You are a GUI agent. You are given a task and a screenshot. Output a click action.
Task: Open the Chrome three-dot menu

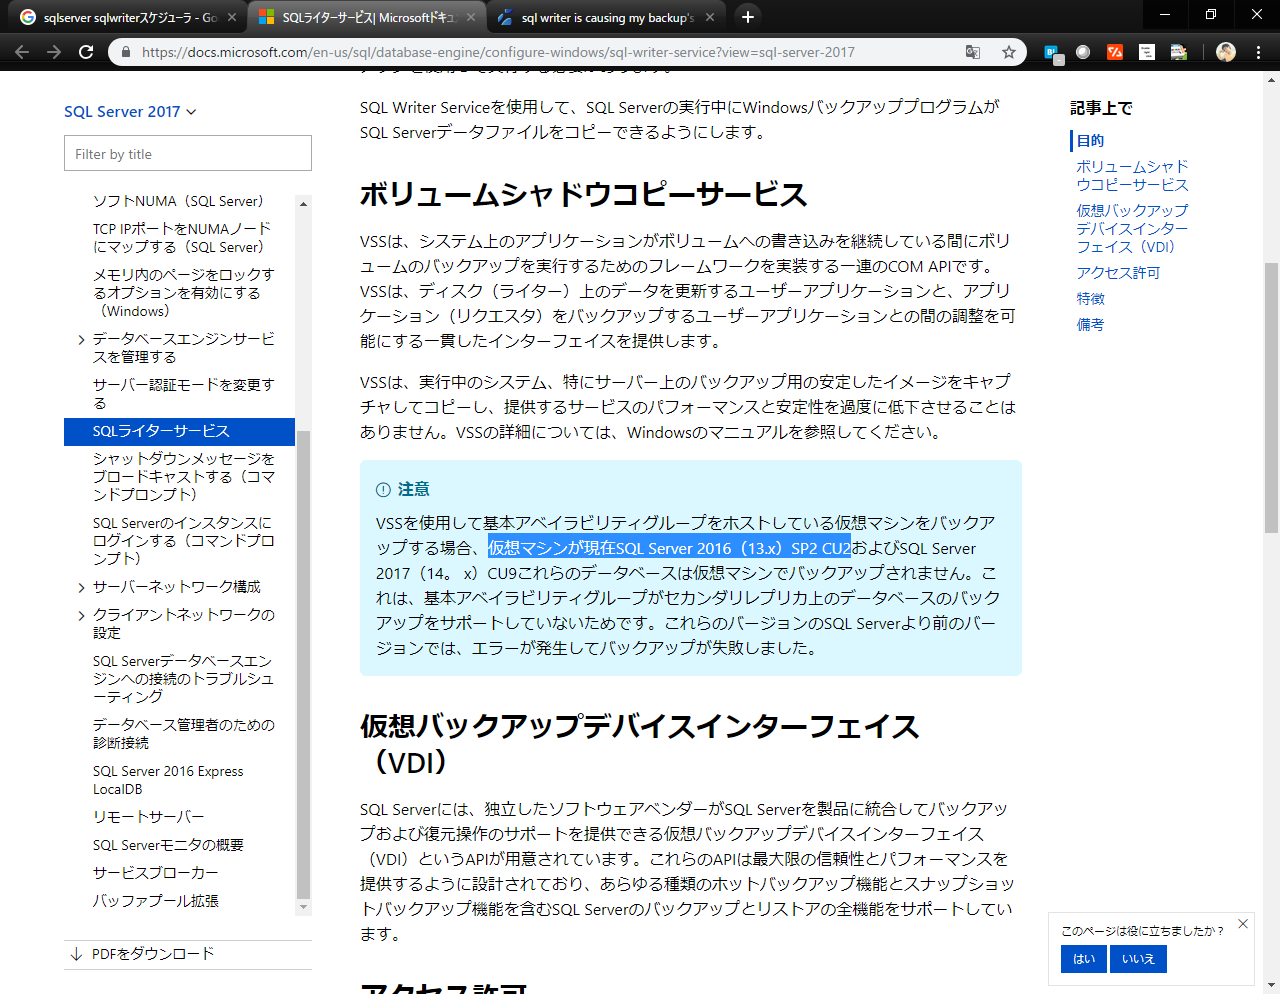[x=1258, y=52]
